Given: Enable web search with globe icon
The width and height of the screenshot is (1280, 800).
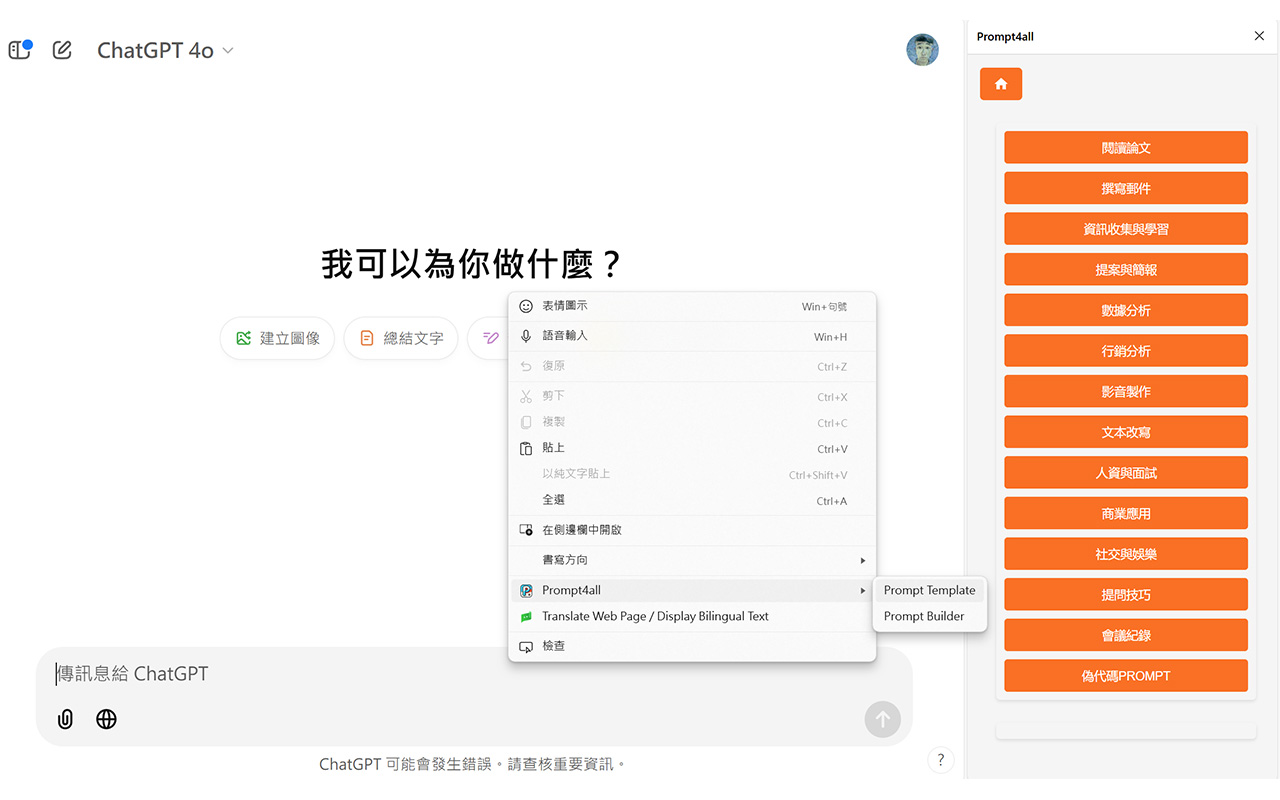Looking at the screenshot, I should coord(106,719).
